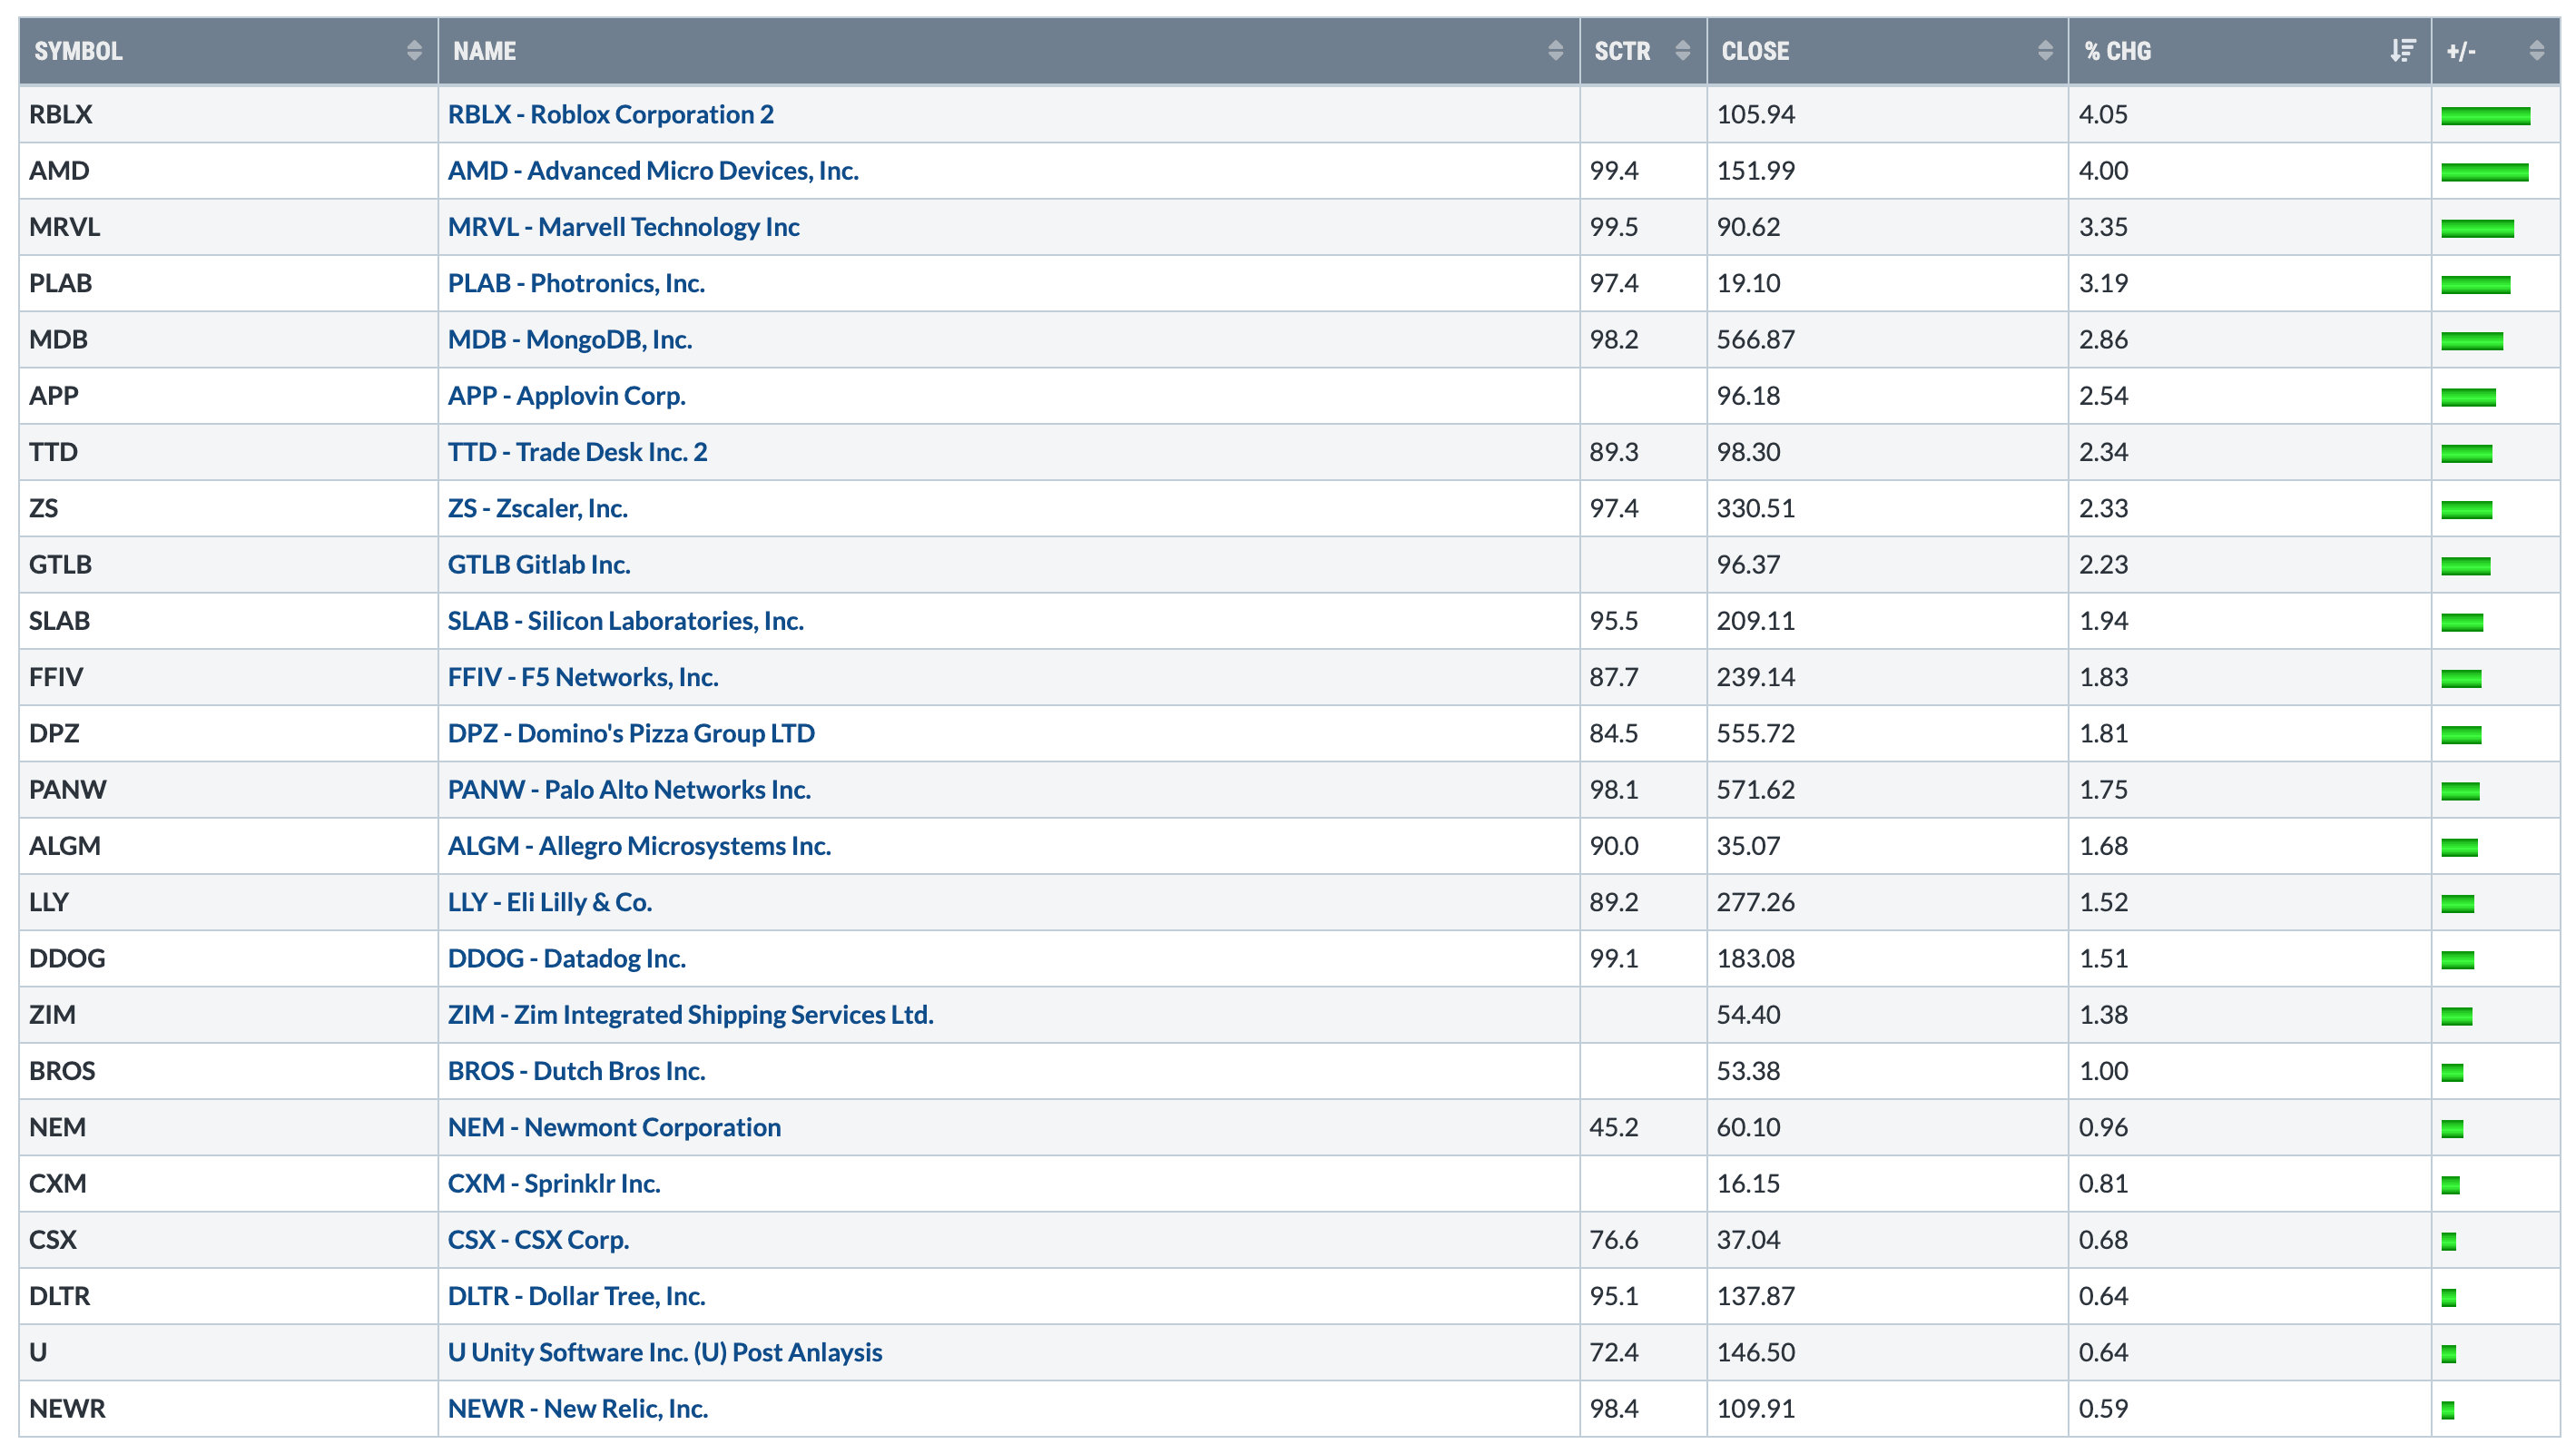Click the SCTR column sort arrows

coord(1683,51)
